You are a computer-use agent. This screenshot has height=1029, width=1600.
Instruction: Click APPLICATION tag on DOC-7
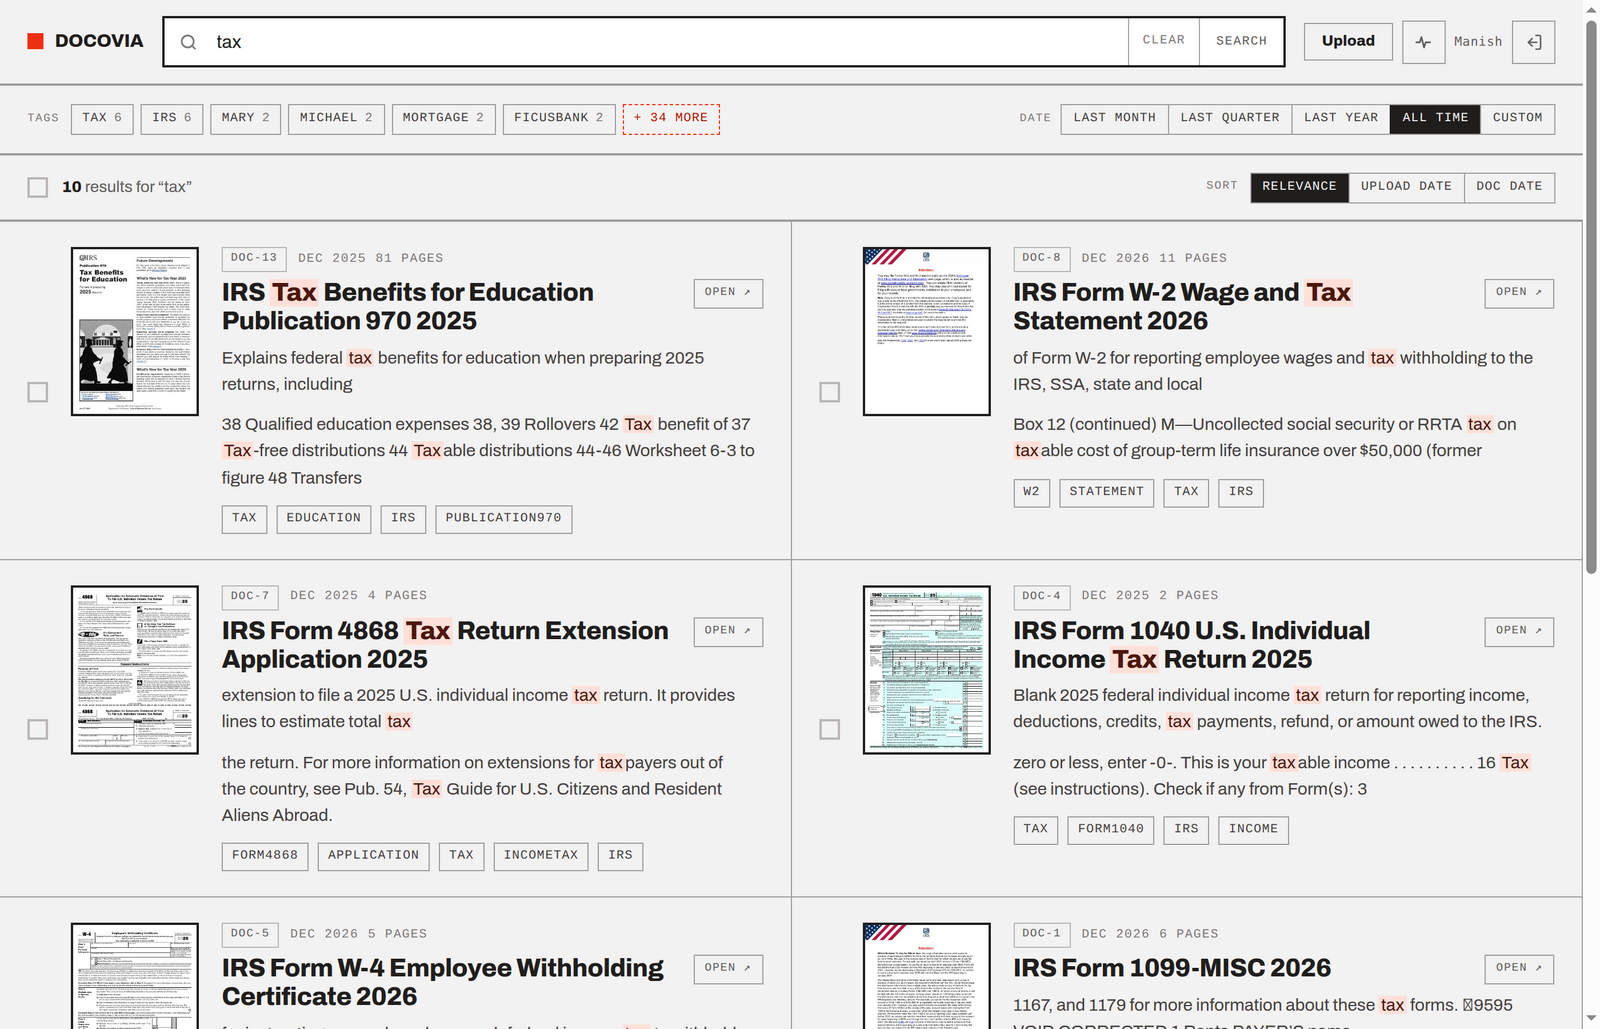pyautogui.click(x=374, y=856)
